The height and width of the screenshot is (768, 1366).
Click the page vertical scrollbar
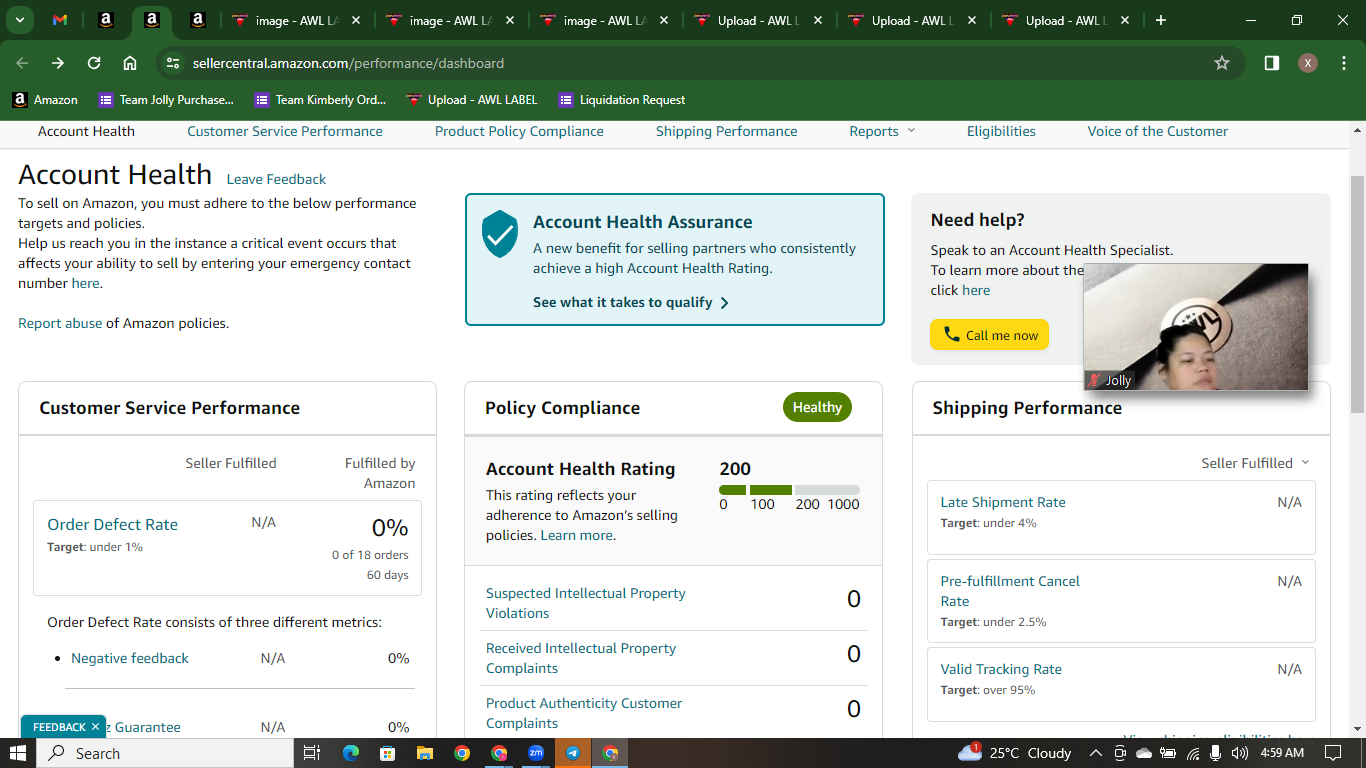1357,293
